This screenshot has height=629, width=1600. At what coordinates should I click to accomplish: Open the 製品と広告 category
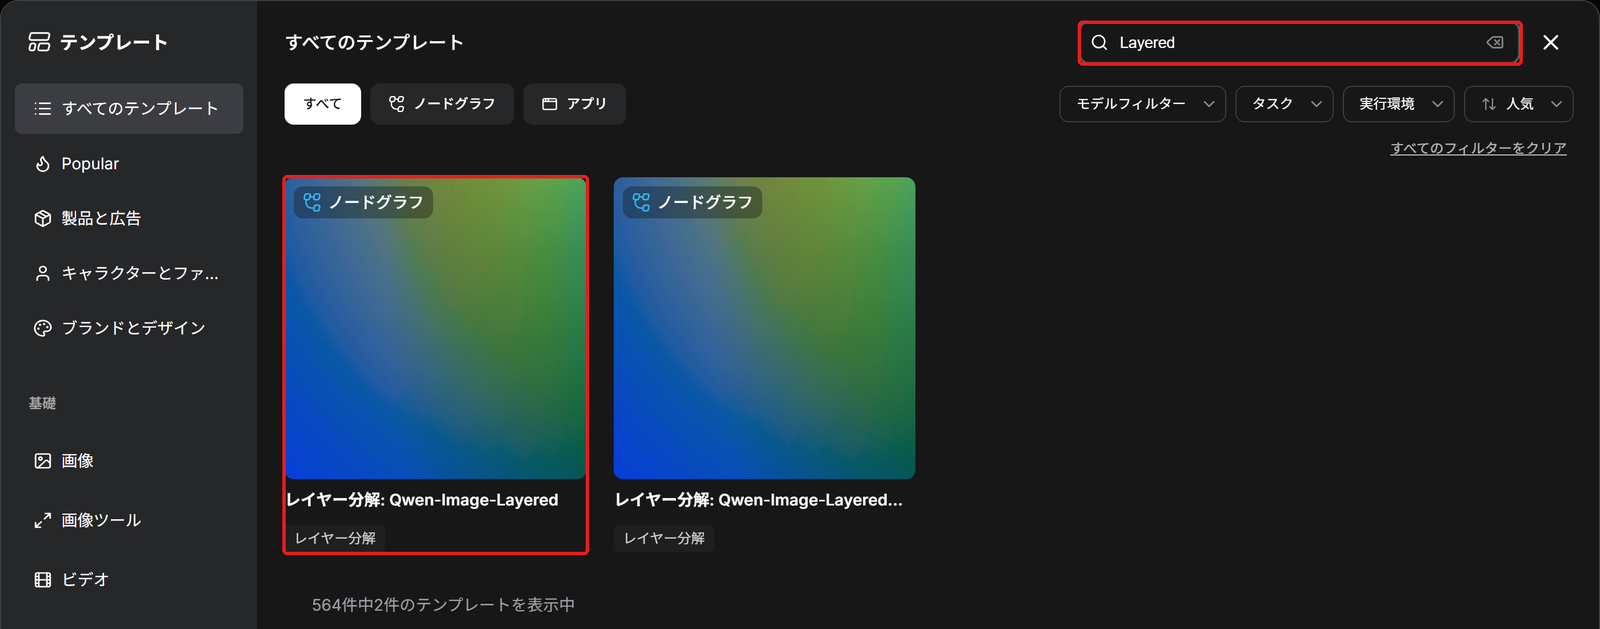129,218
